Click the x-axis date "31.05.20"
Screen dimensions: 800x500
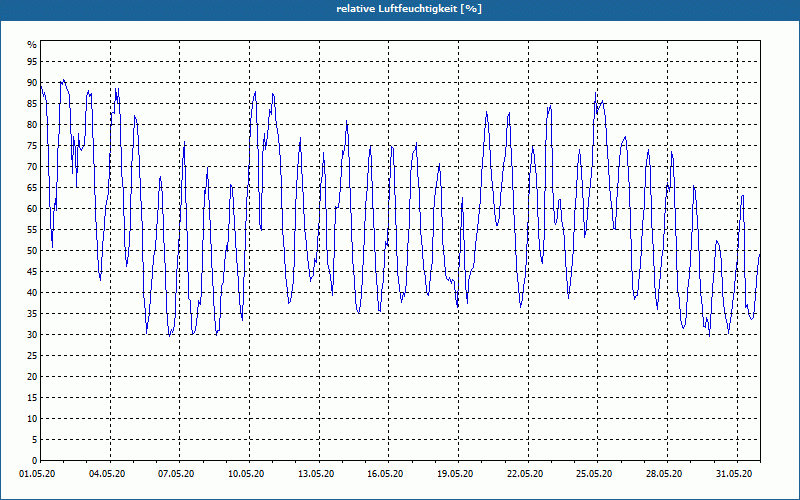pos(734,474)
